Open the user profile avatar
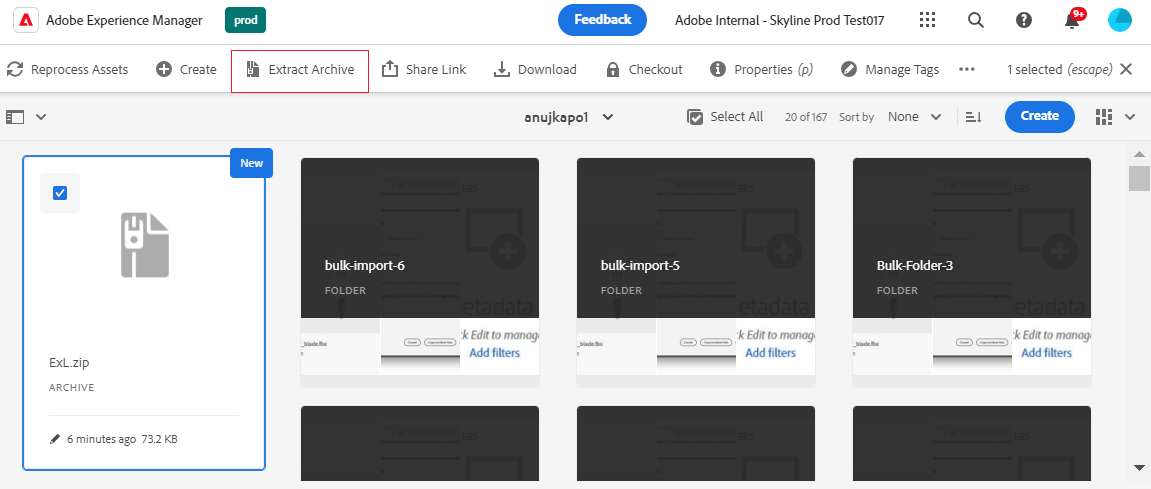1151x489 pixels. 1120,20
